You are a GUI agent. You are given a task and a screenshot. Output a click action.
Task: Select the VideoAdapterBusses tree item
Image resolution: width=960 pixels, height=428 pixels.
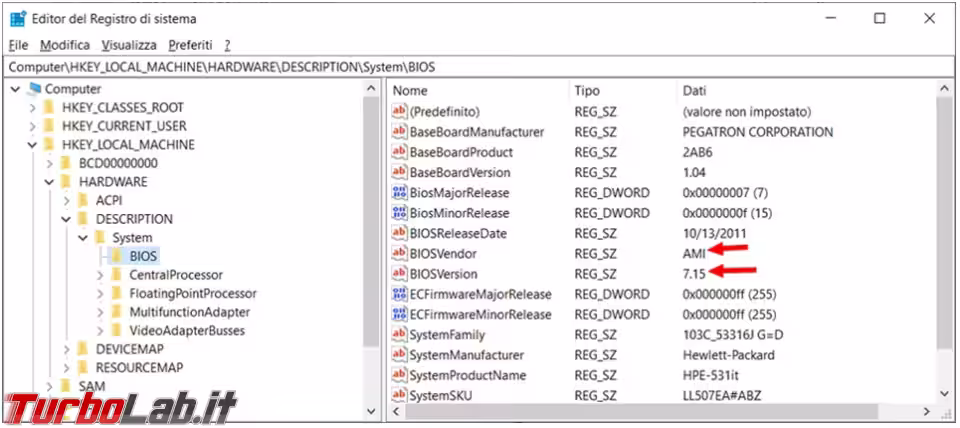(186, 330)
